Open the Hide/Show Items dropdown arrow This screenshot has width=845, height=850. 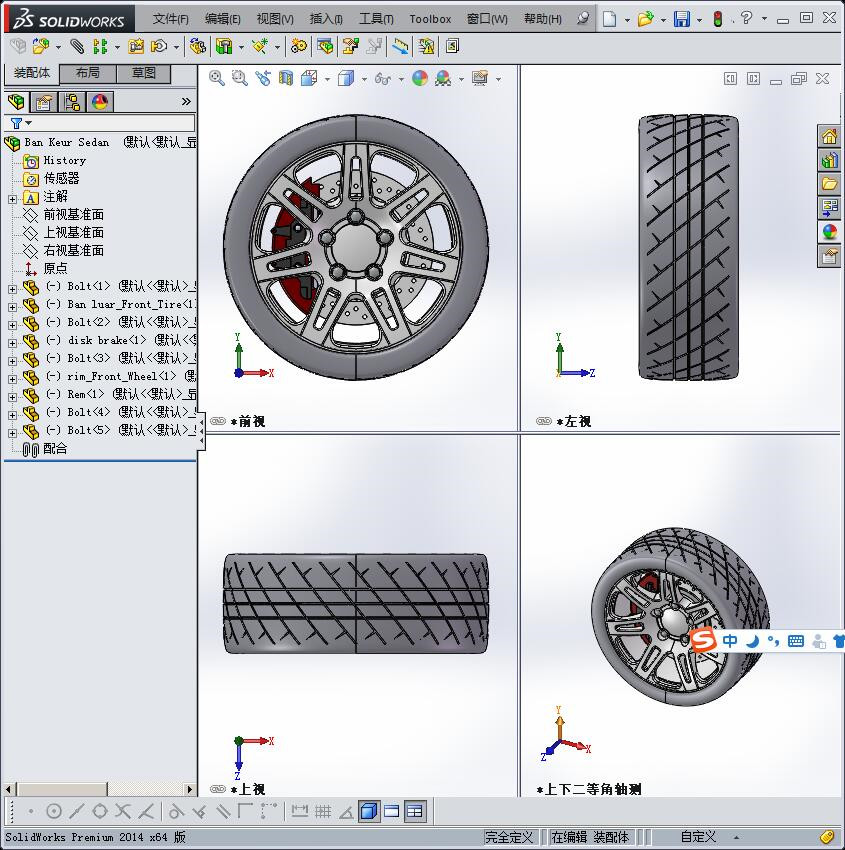coord(401,79)
